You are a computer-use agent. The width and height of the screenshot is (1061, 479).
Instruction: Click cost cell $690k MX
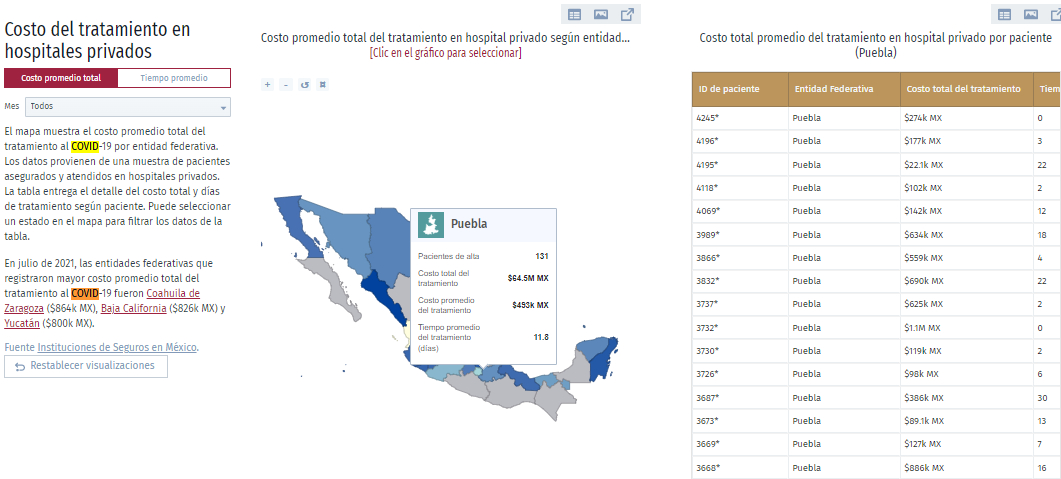click(966, 281)
